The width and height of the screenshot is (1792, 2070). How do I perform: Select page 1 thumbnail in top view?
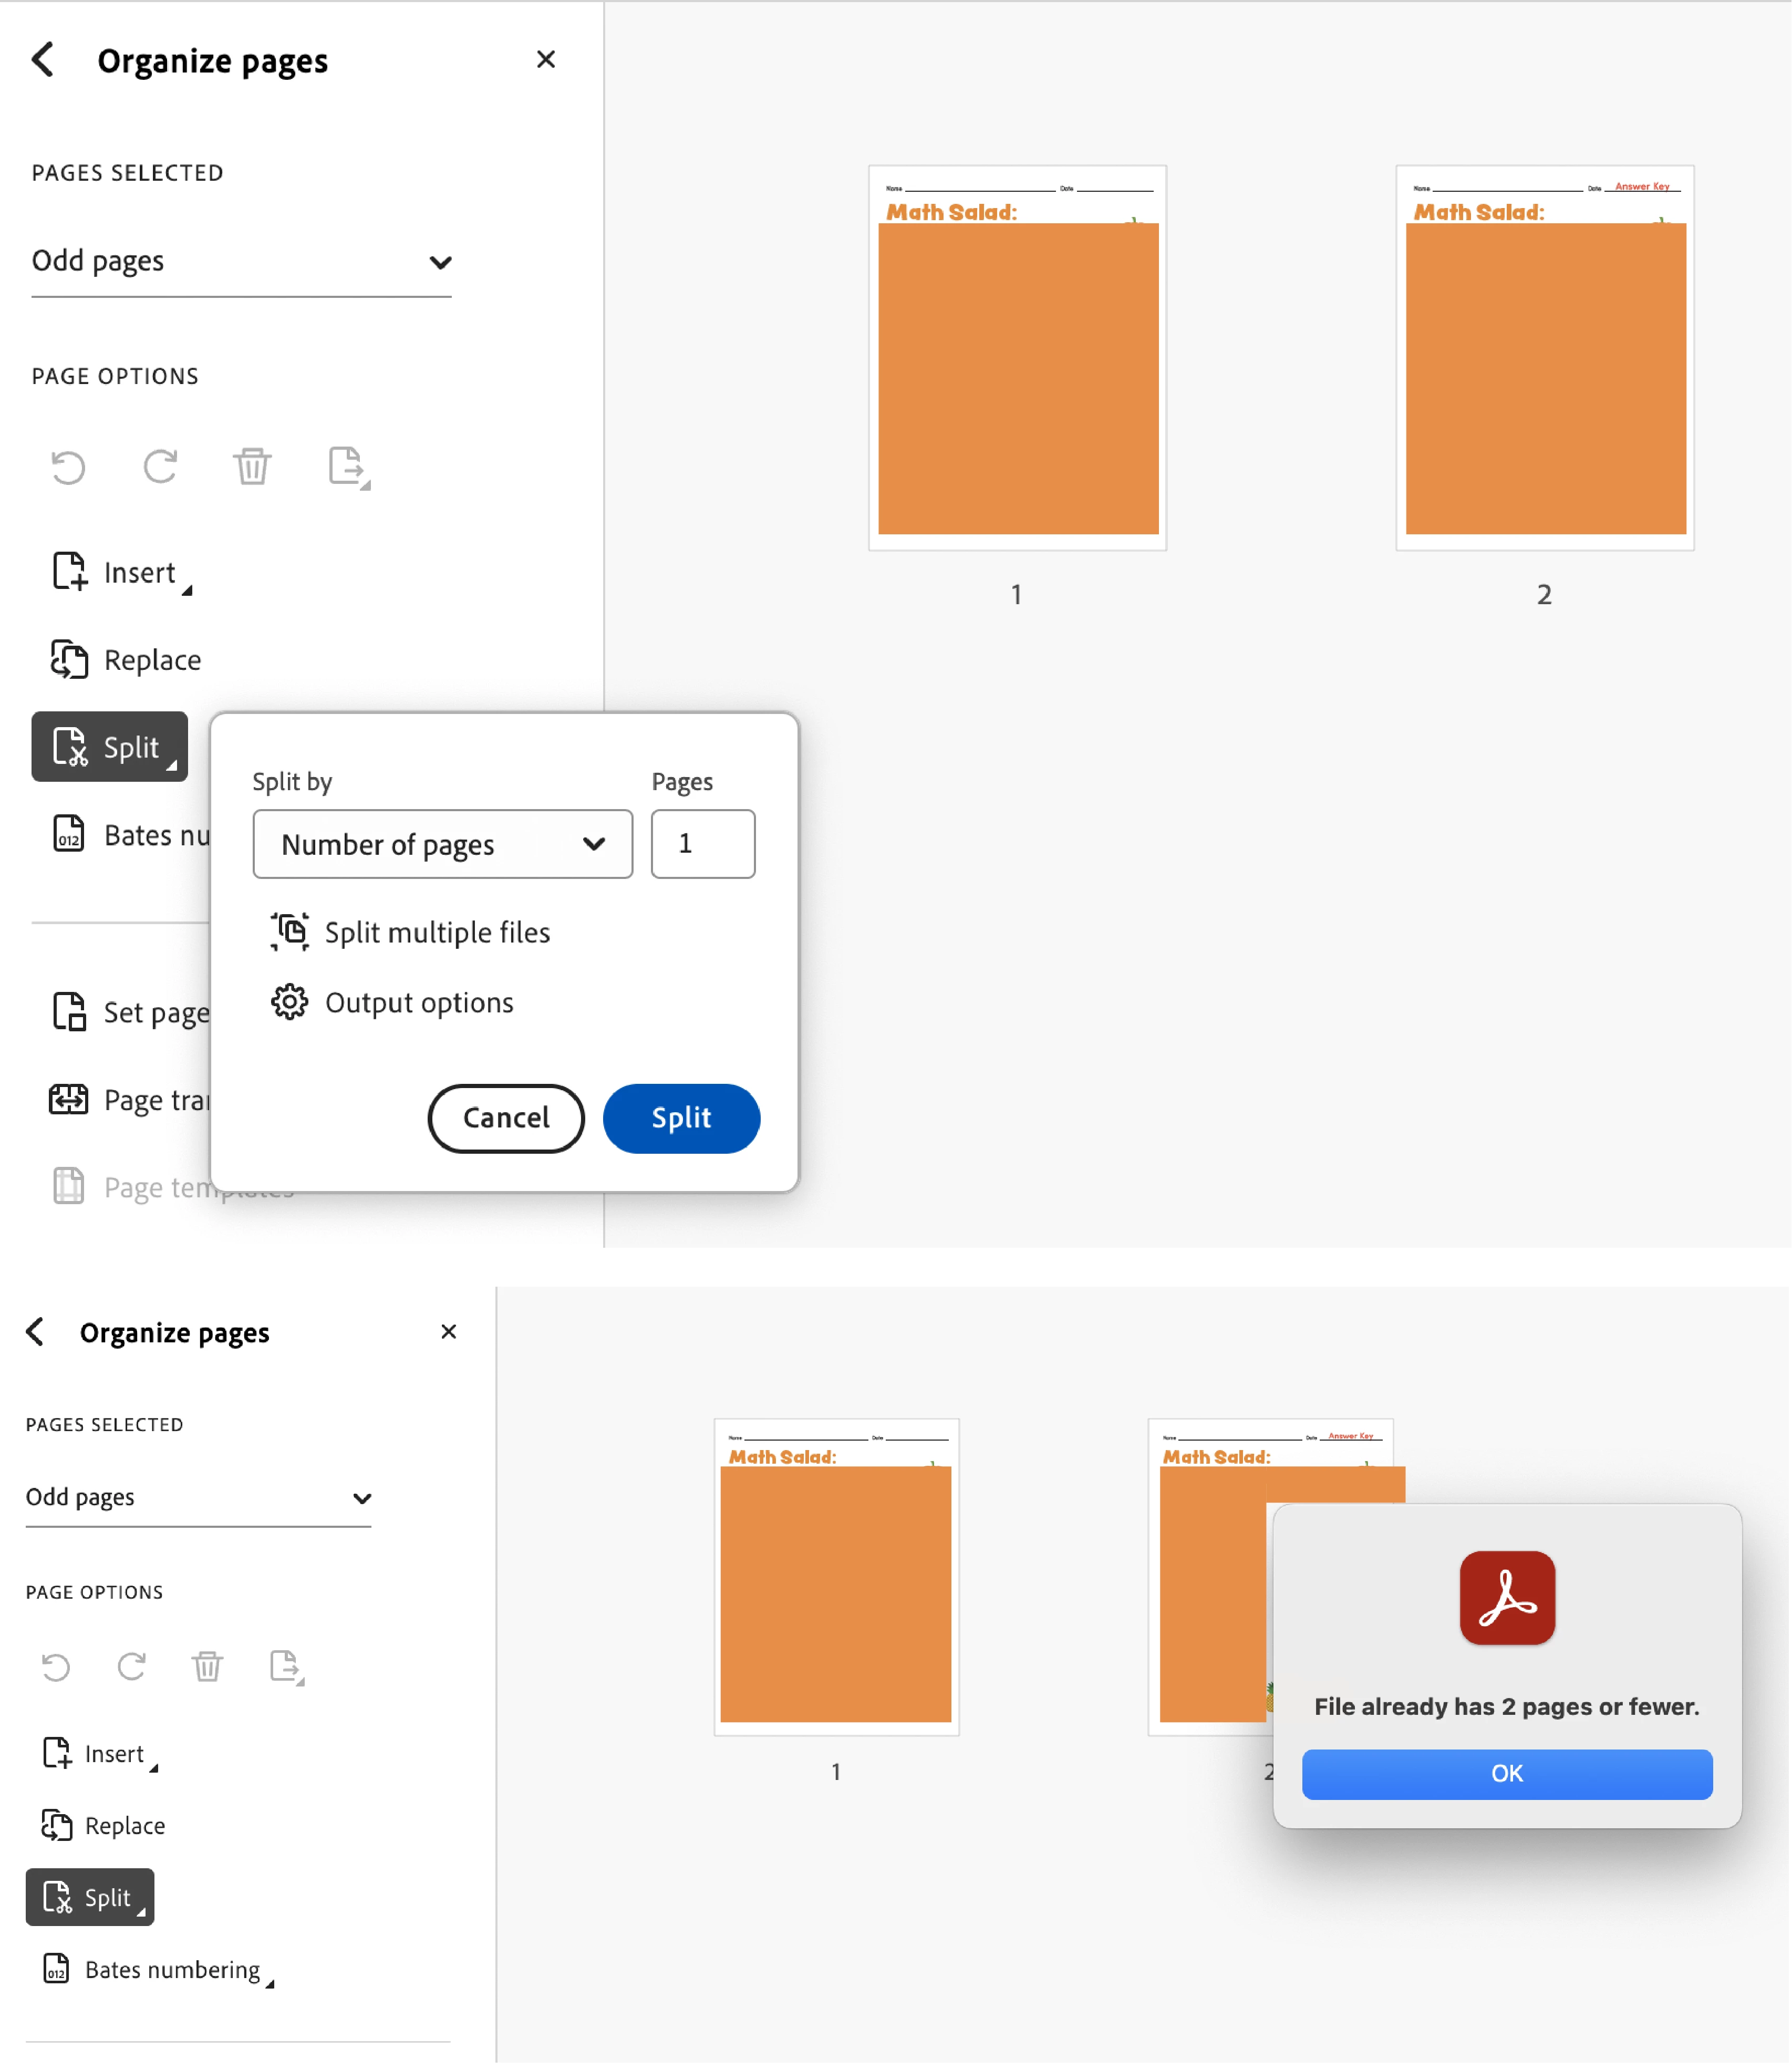point(1017,358)
